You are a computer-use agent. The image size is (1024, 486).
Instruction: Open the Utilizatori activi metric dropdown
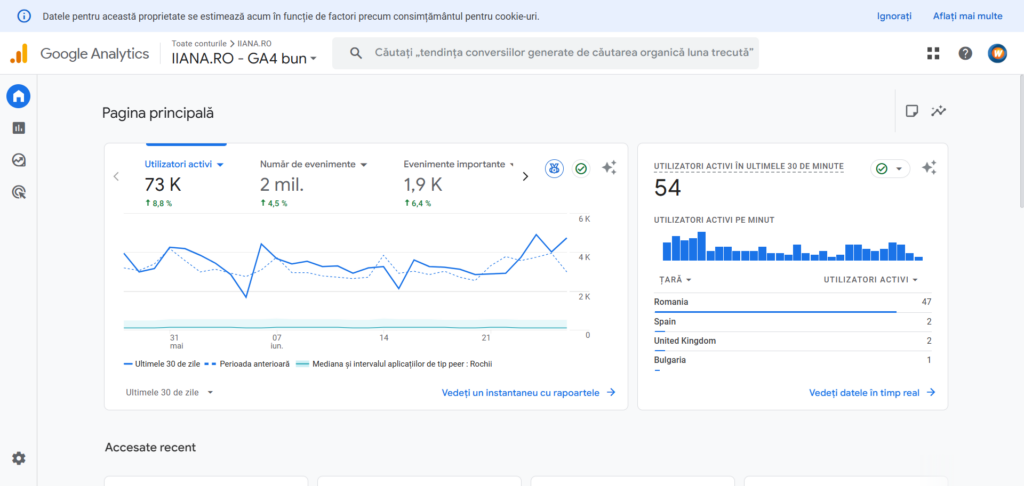(x=184, y=165)
